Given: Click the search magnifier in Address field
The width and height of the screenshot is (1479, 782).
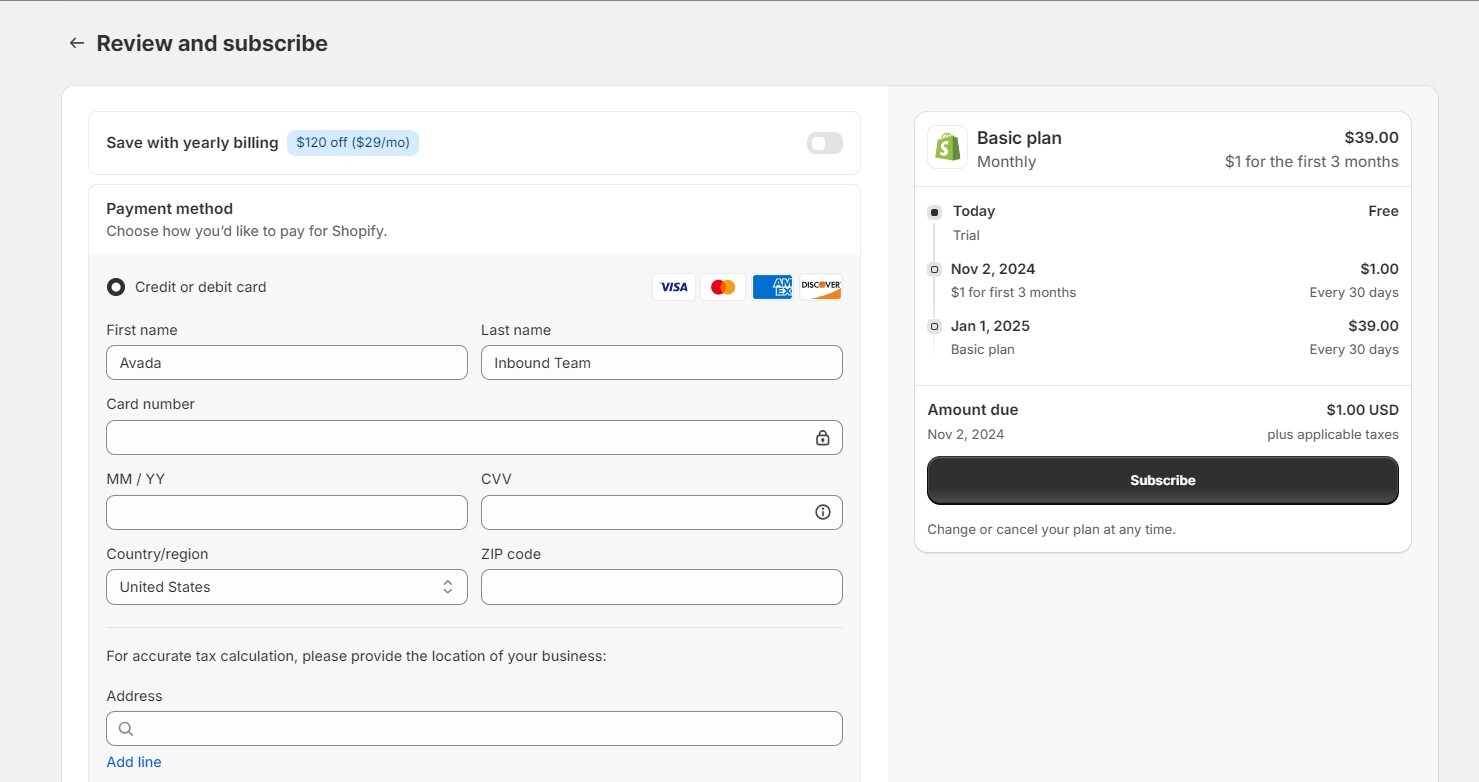Looking at the screenshot, I should coord(126,729).
